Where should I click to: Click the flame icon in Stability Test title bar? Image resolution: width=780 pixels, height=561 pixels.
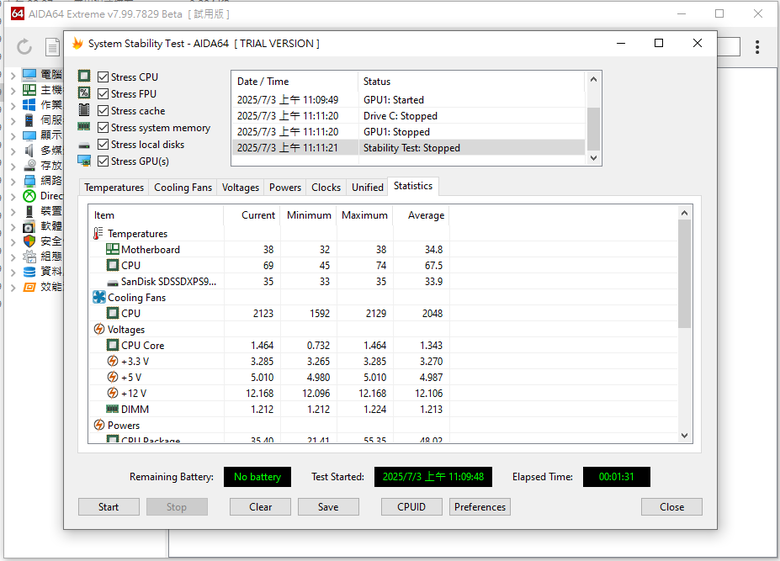click(x=78, y=43)
